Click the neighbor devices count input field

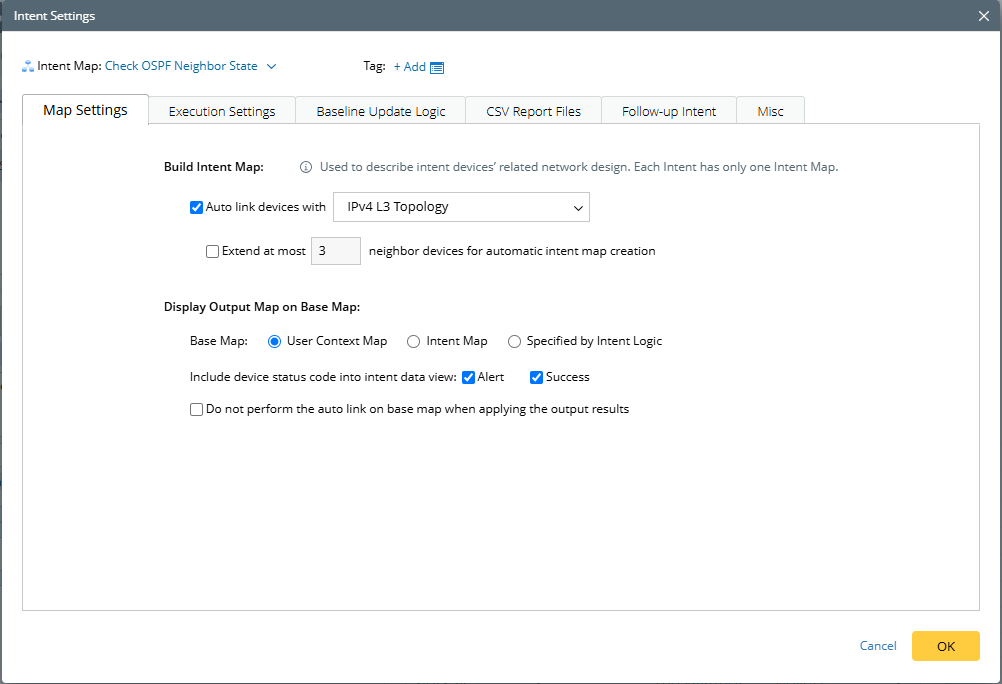pyautogui.click(x=336, y=251)
